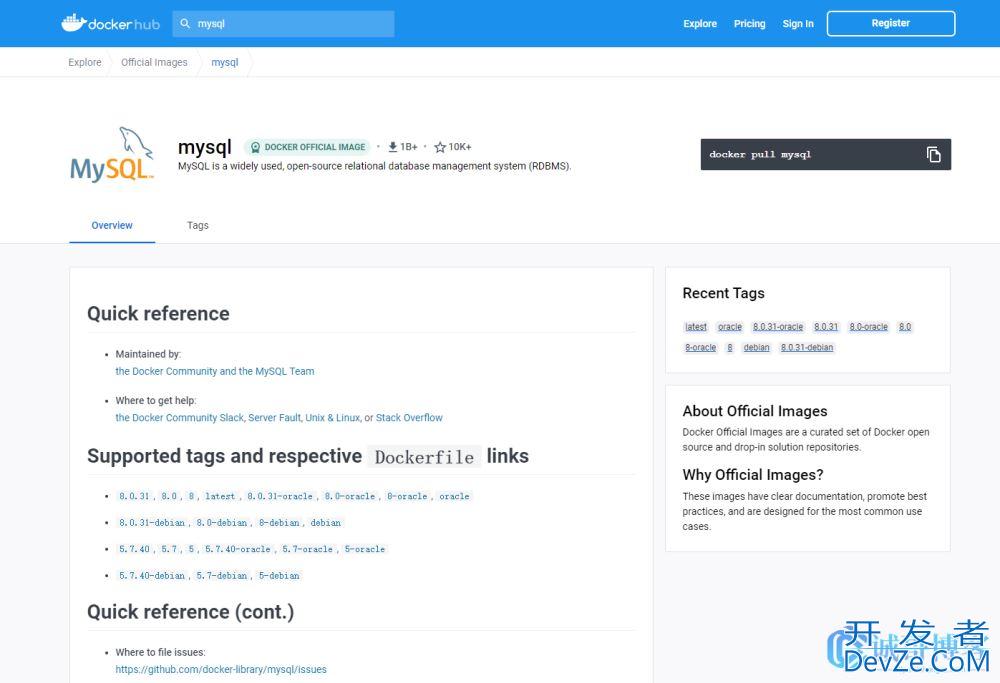Open the 5.7.40-oracle tag link
Viewport: 1000px width, 683px height.
238,549
